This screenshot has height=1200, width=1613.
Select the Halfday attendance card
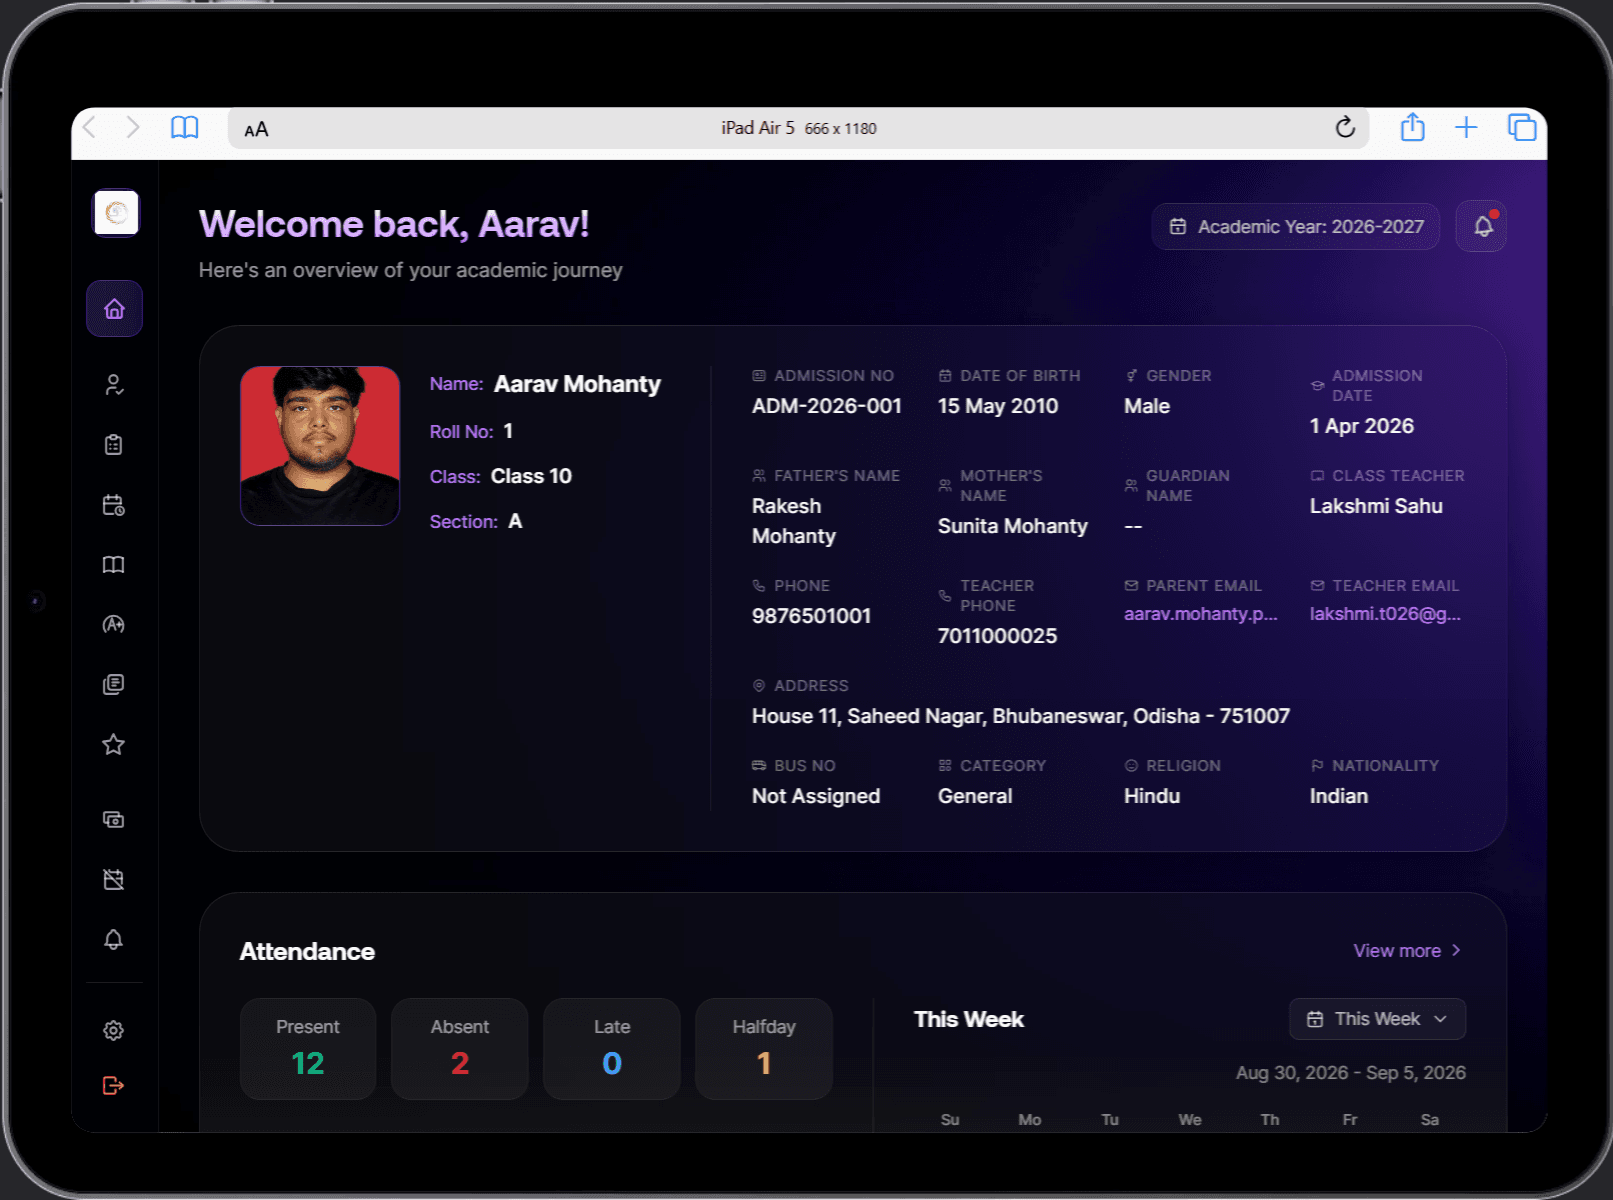[x=764, y=1049]
